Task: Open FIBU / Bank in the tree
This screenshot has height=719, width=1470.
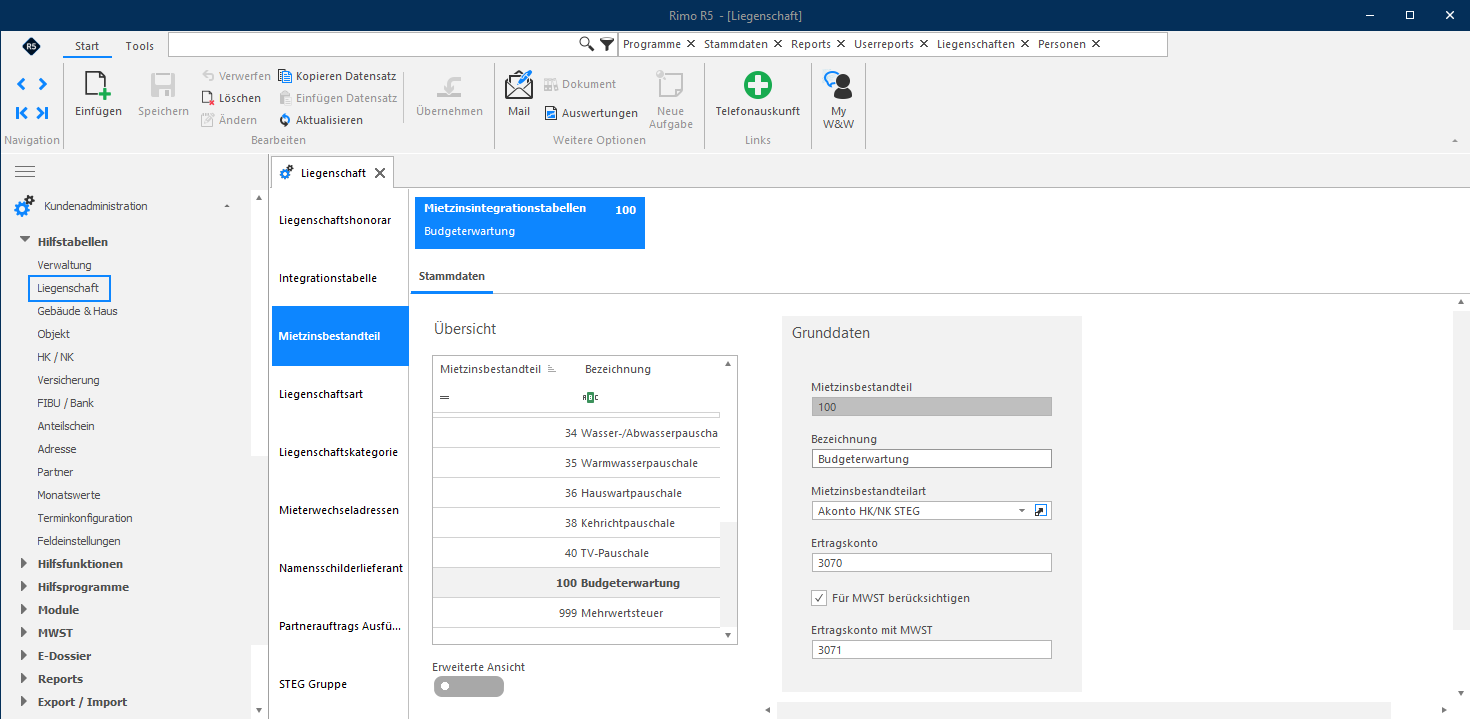Action: pyautogui.click(x=65, y=403)
